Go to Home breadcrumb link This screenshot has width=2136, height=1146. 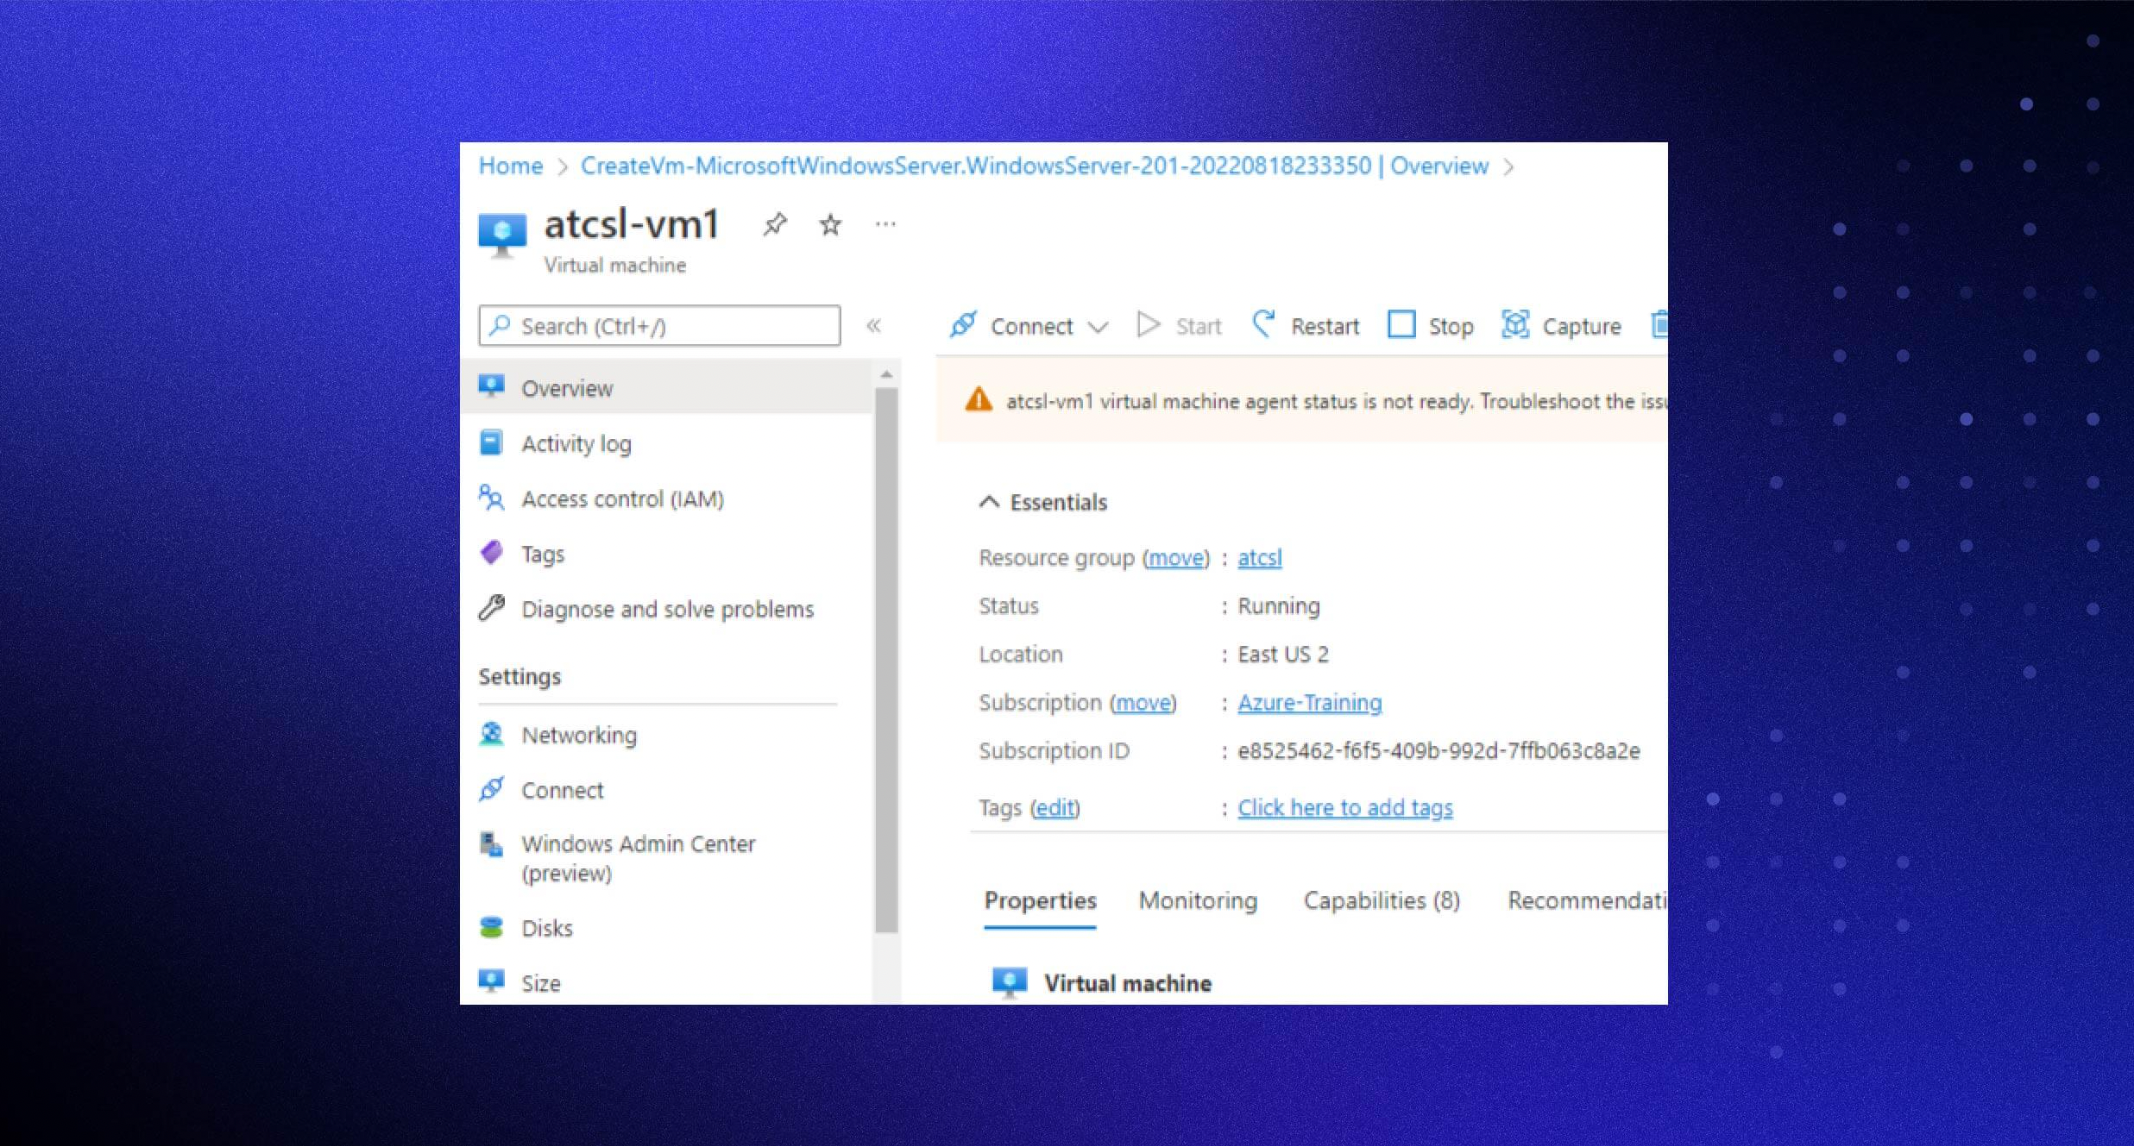coord(510,166)
